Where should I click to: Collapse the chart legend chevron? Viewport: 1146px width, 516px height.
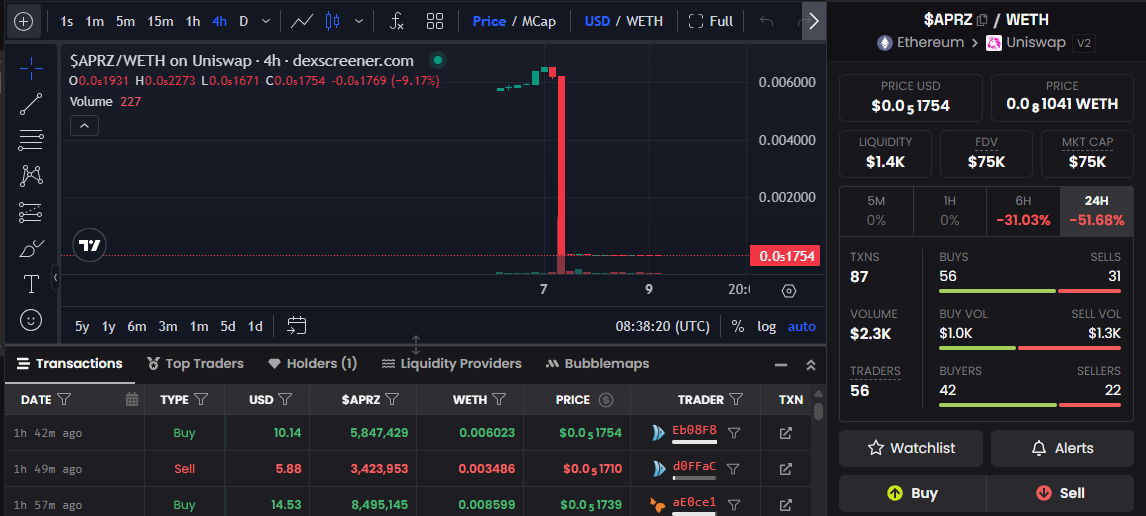click(x=84, y=126)
